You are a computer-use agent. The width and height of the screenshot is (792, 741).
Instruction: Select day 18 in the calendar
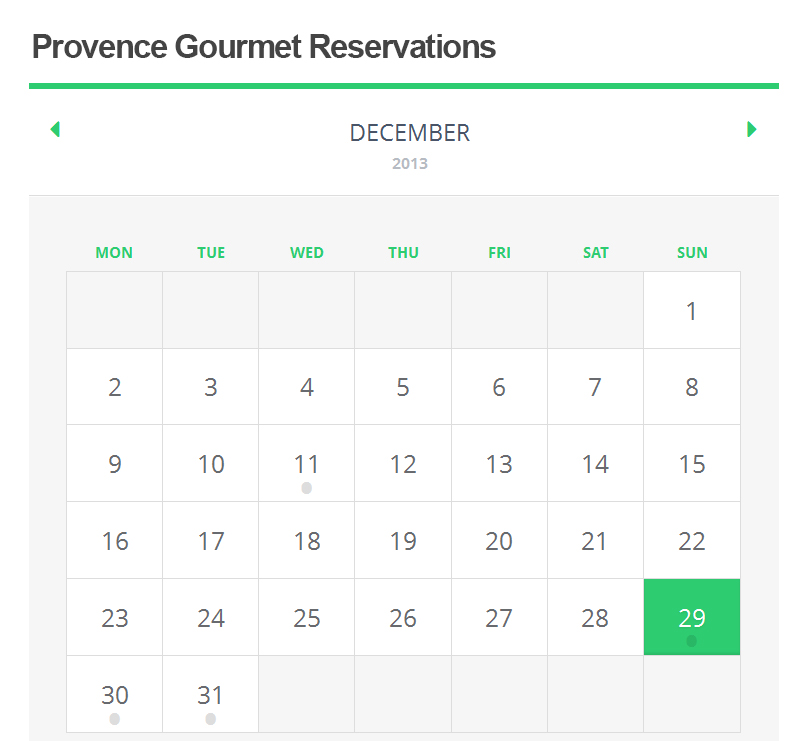[307, 540]
